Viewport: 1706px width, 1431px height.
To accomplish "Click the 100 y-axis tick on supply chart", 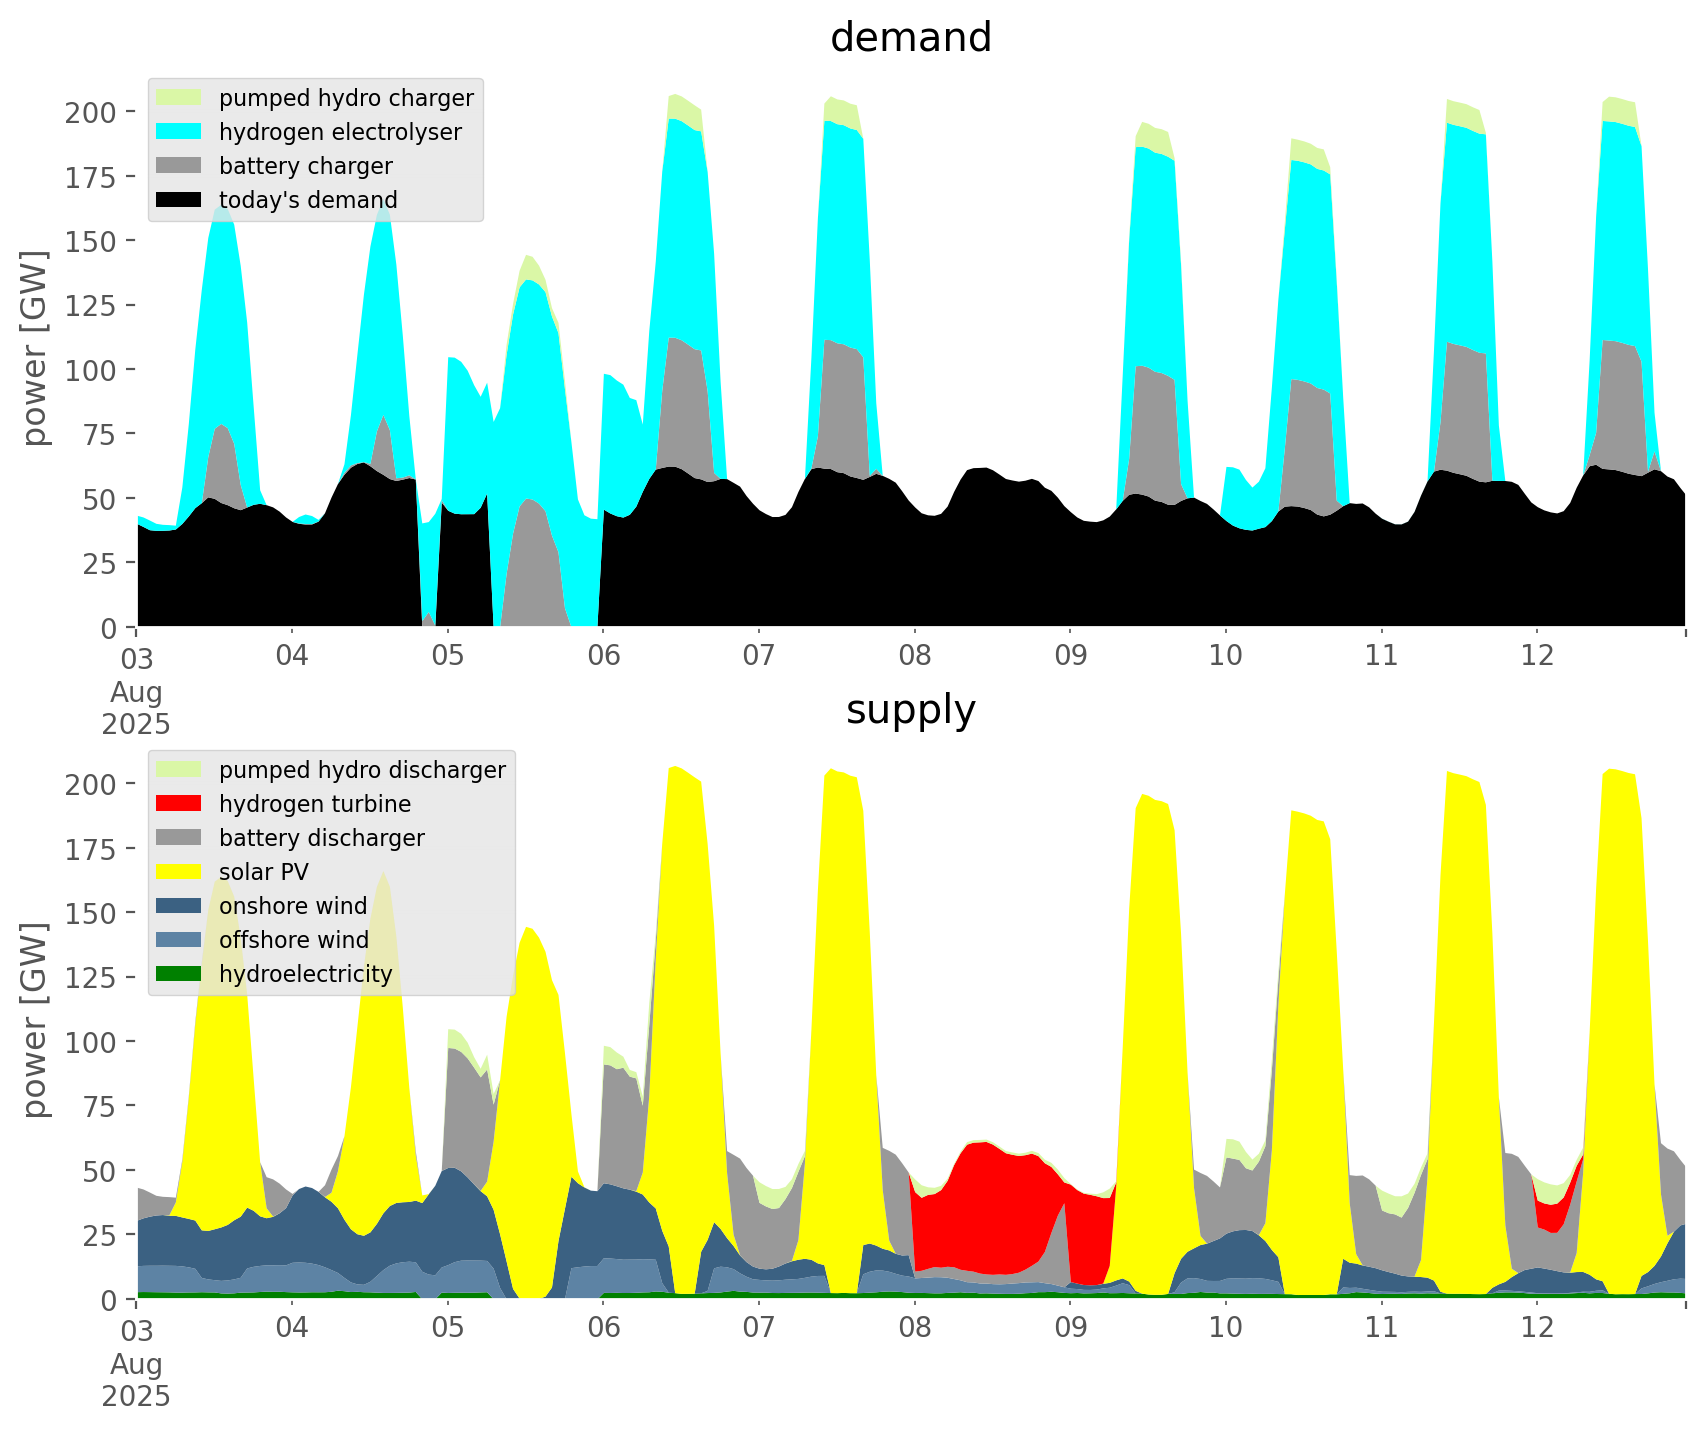I will [92, 1042].
